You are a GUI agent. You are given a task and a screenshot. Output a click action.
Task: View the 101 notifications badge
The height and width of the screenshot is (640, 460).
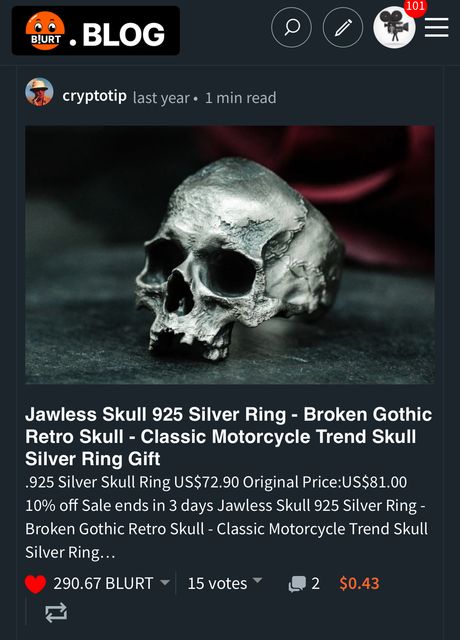(x=415, y=7)
